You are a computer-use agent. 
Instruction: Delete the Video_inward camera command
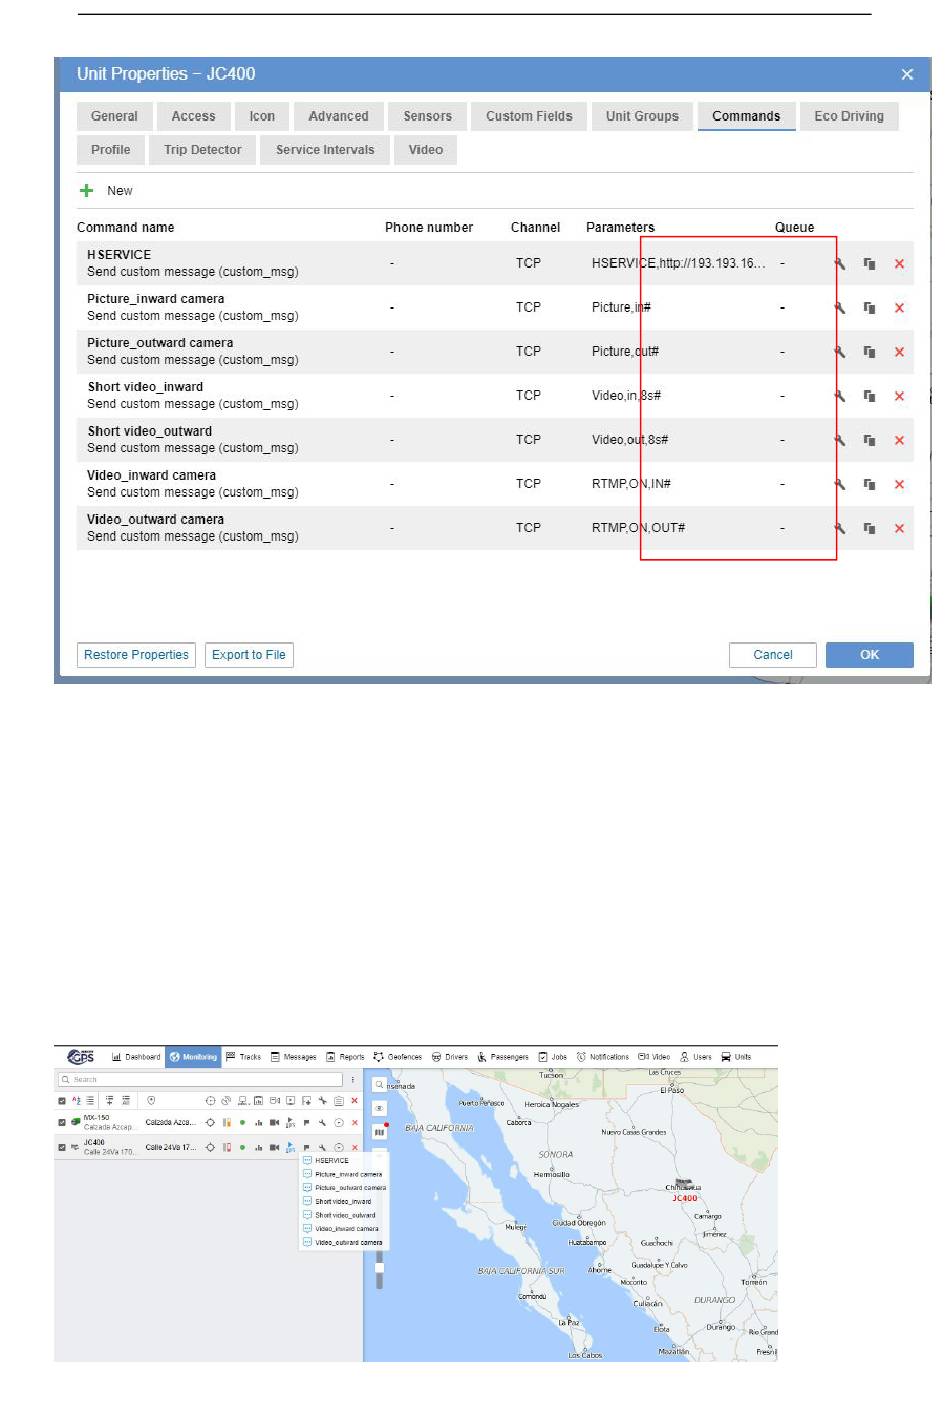click(x=899, y=484)
